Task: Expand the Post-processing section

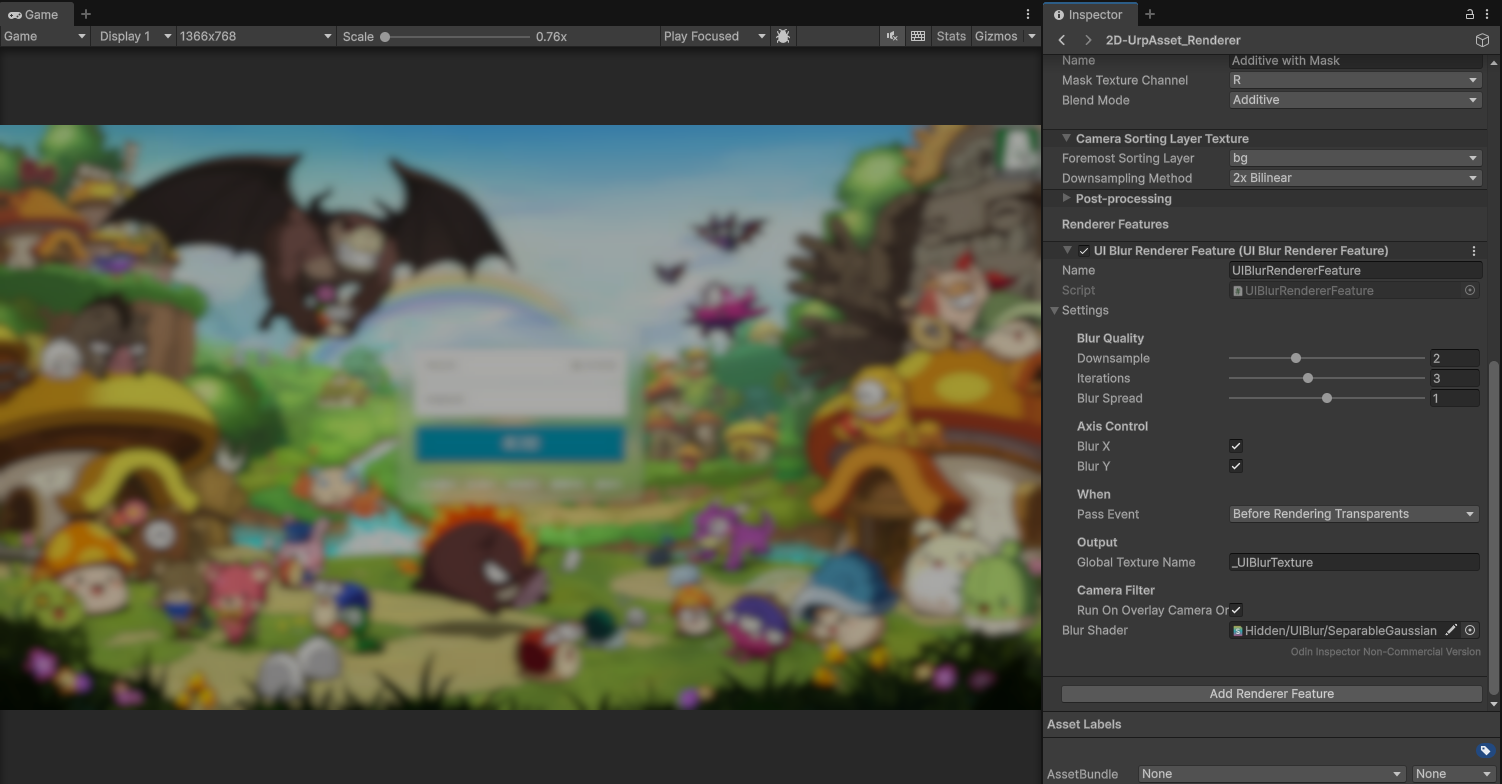Action: click(x=1066, y=199)
